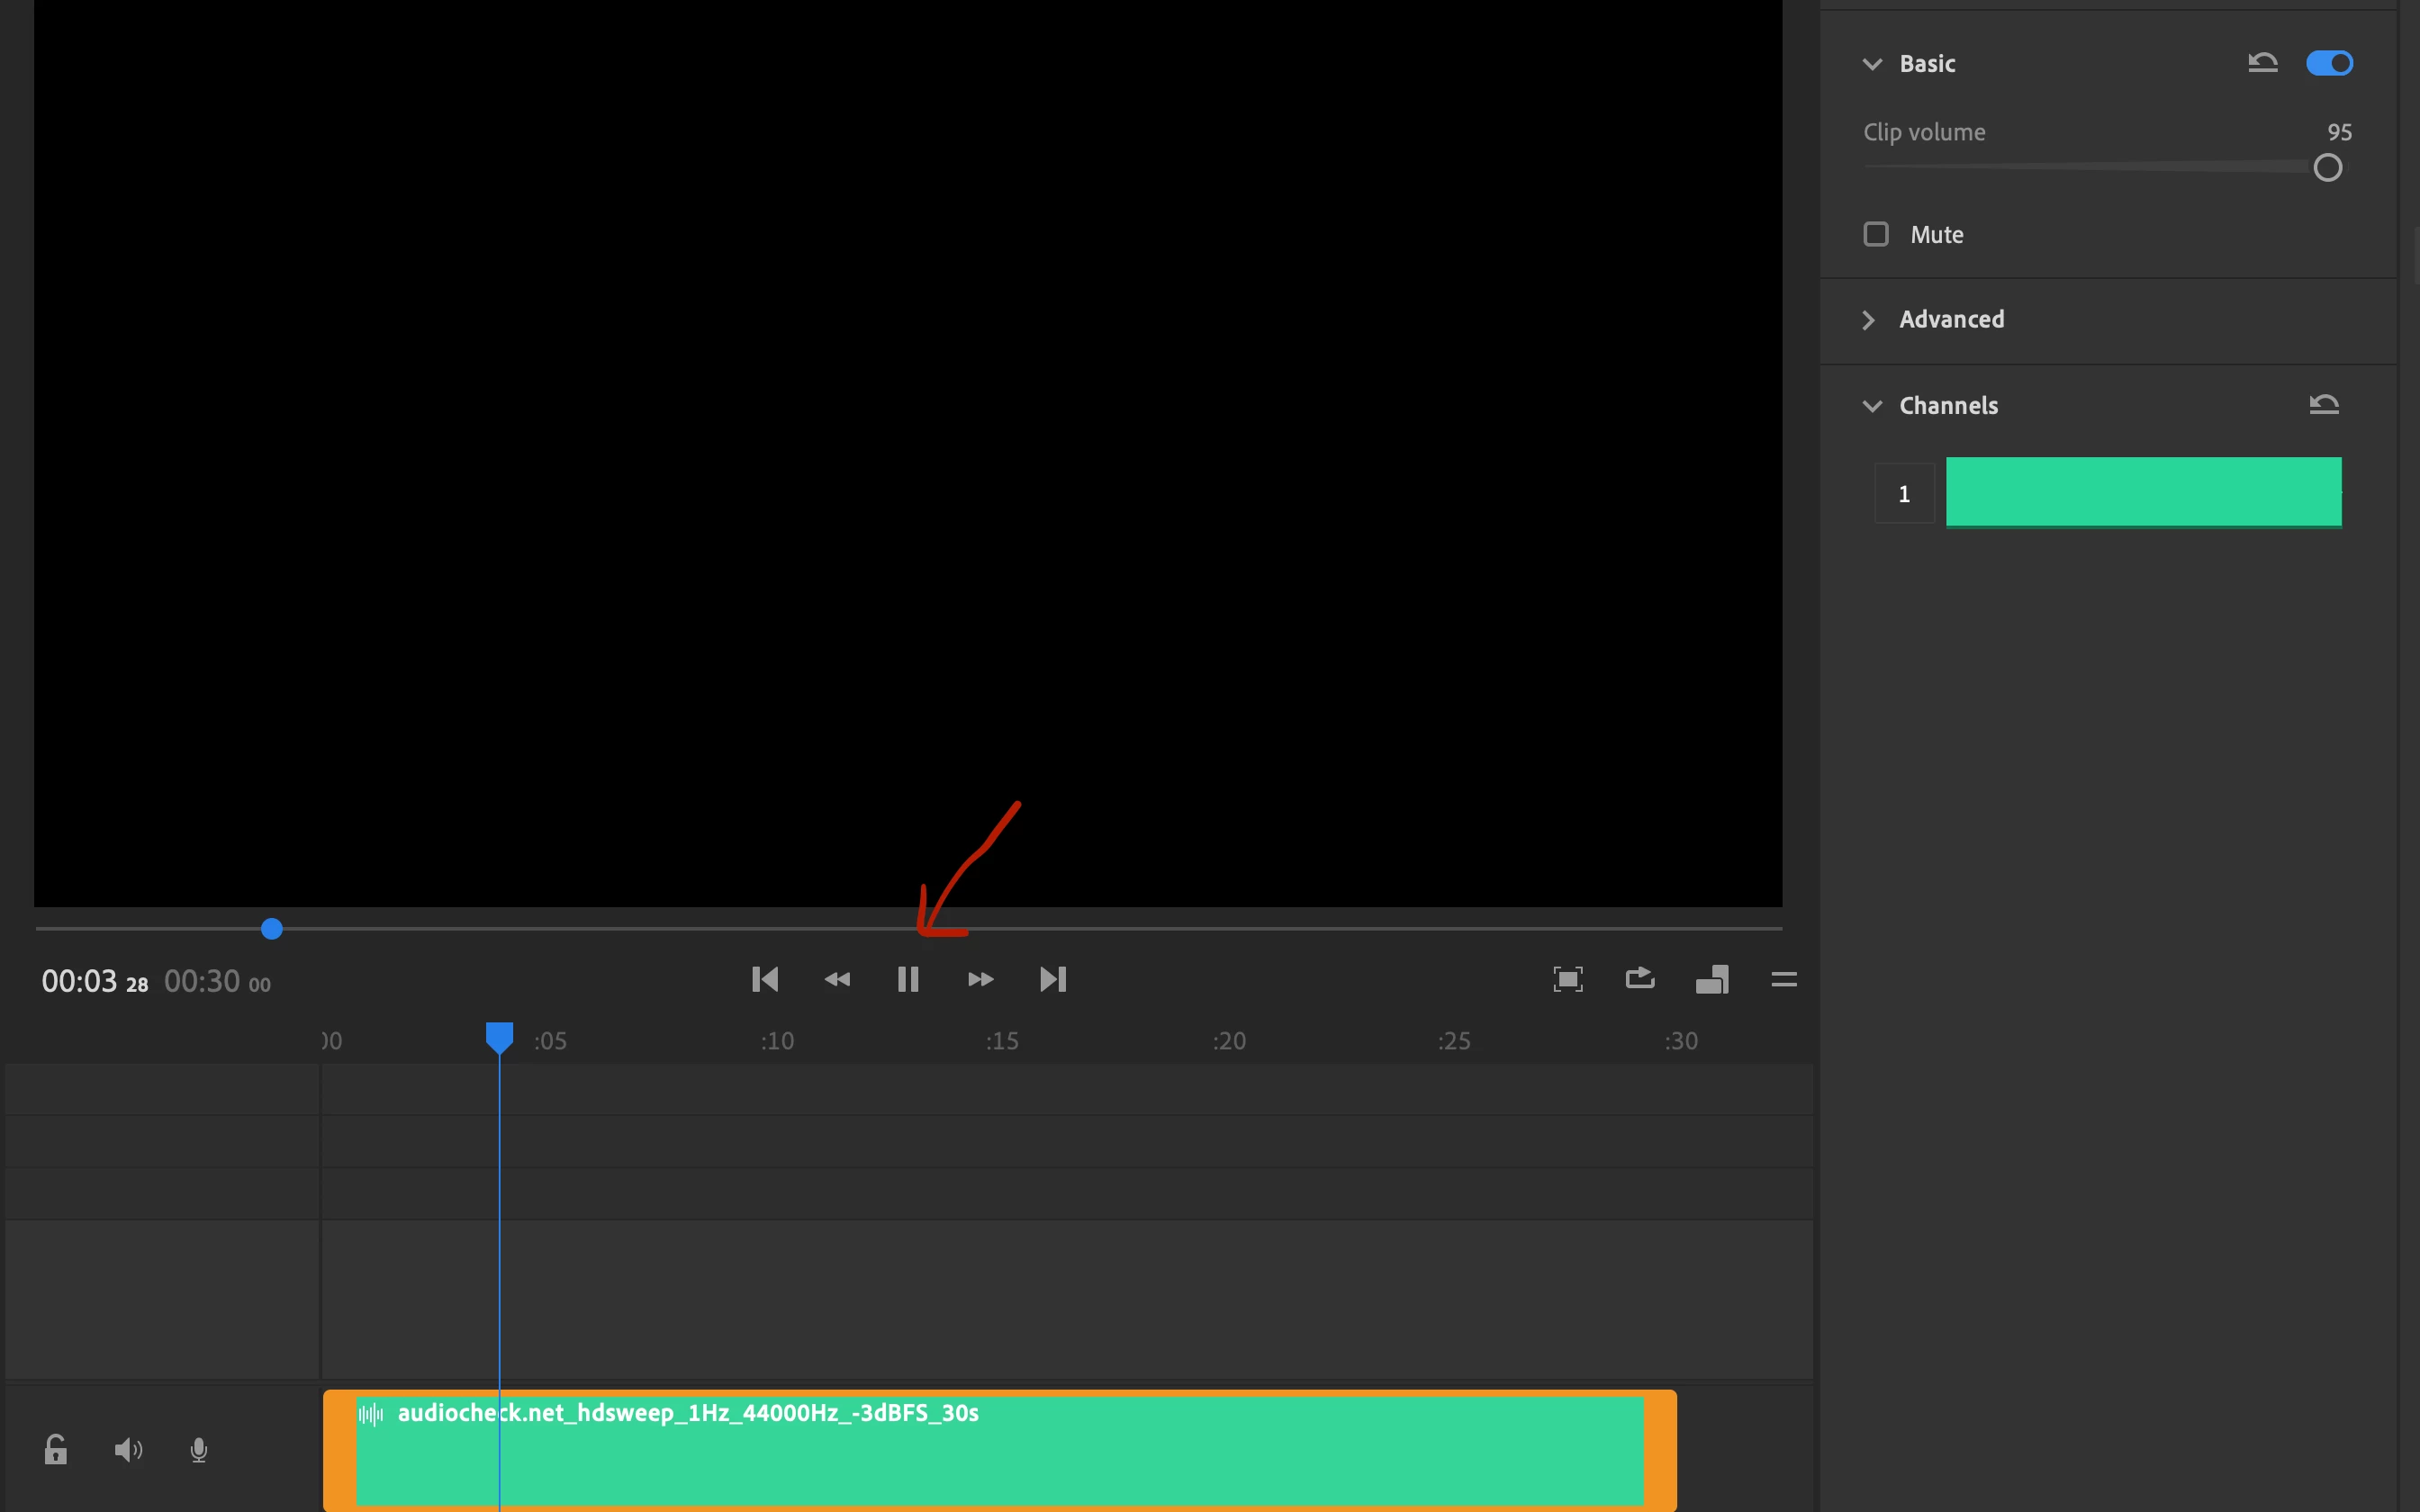Image resolution: width=2420 pixels, height=1512 pixels.
Task: Collapse the Basic section
Action: (1872, 64)
